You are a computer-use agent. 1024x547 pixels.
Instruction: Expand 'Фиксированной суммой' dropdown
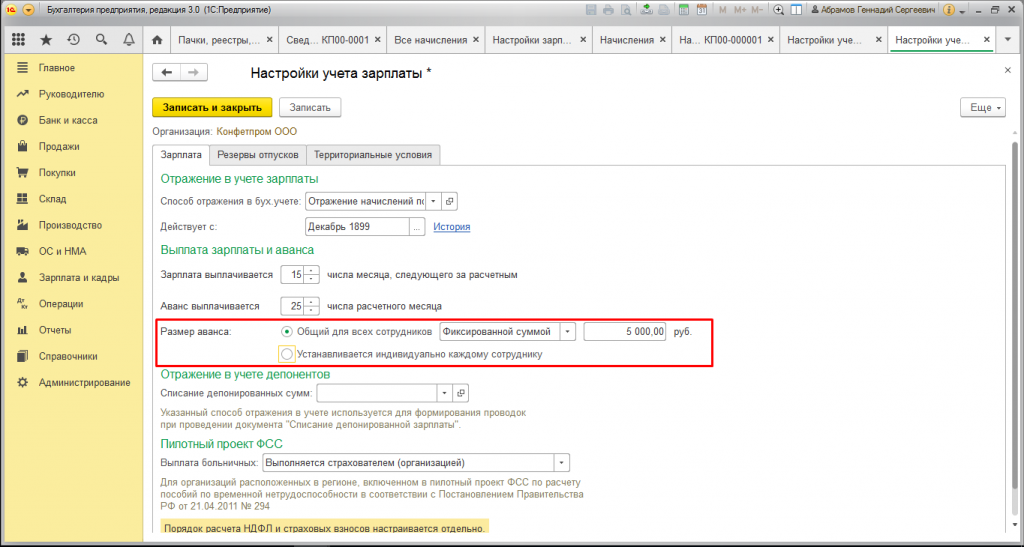[x=568, y=331]
